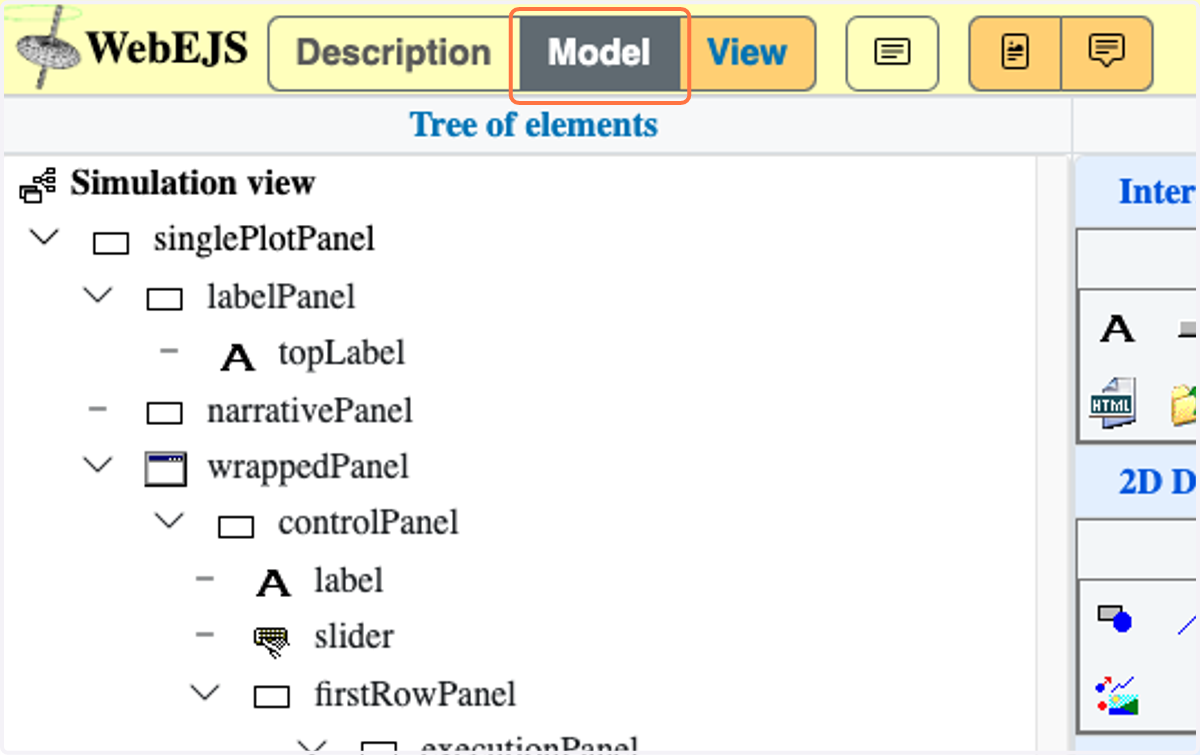Switch to the Model tab
This screenshot has height=755, width=1200.
coord(599,53)
